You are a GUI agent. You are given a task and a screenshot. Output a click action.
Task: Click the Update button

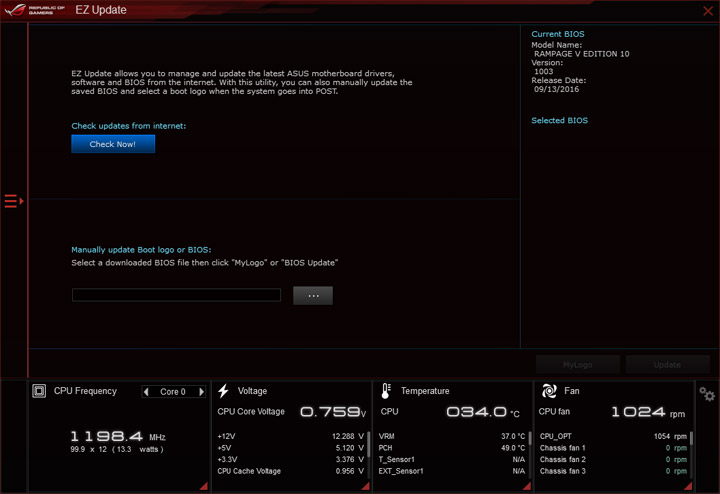(667, 365)
